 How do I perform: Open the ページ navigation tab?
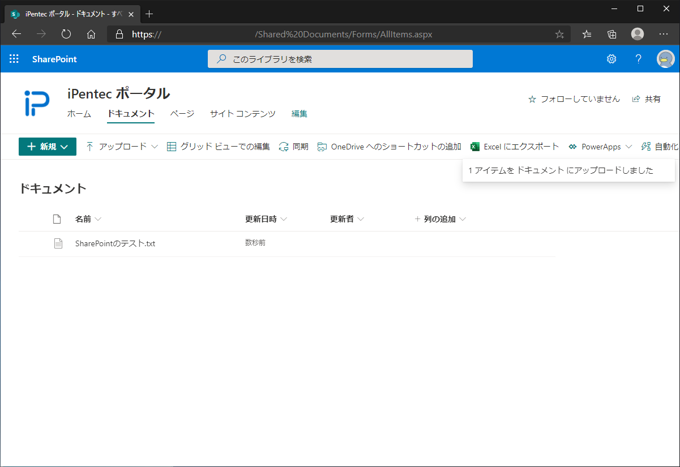(182, 114)
